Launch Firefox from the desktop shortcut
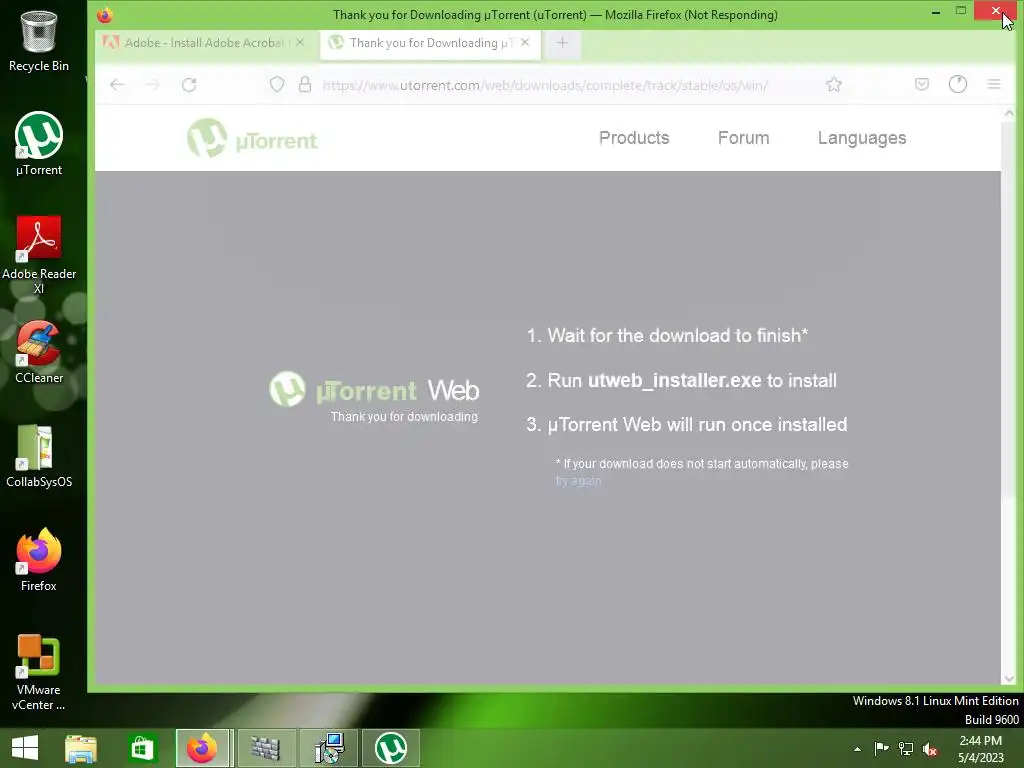The image size is (1024, 768). 39,560
